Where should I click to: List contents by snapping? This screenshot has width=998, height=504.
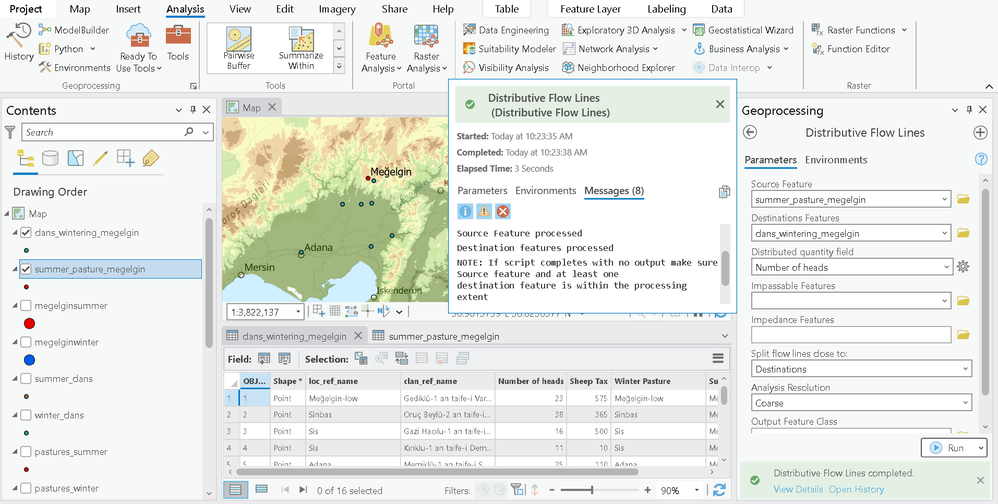[x=125, y=158]
